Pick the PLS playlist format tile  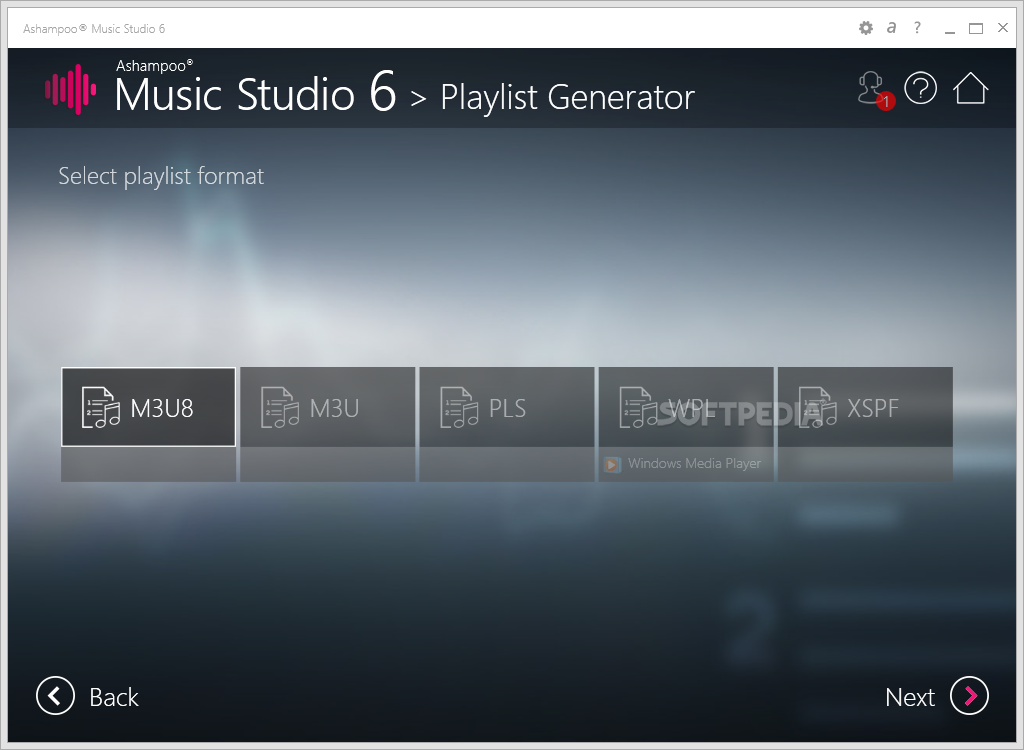[507, 407]
